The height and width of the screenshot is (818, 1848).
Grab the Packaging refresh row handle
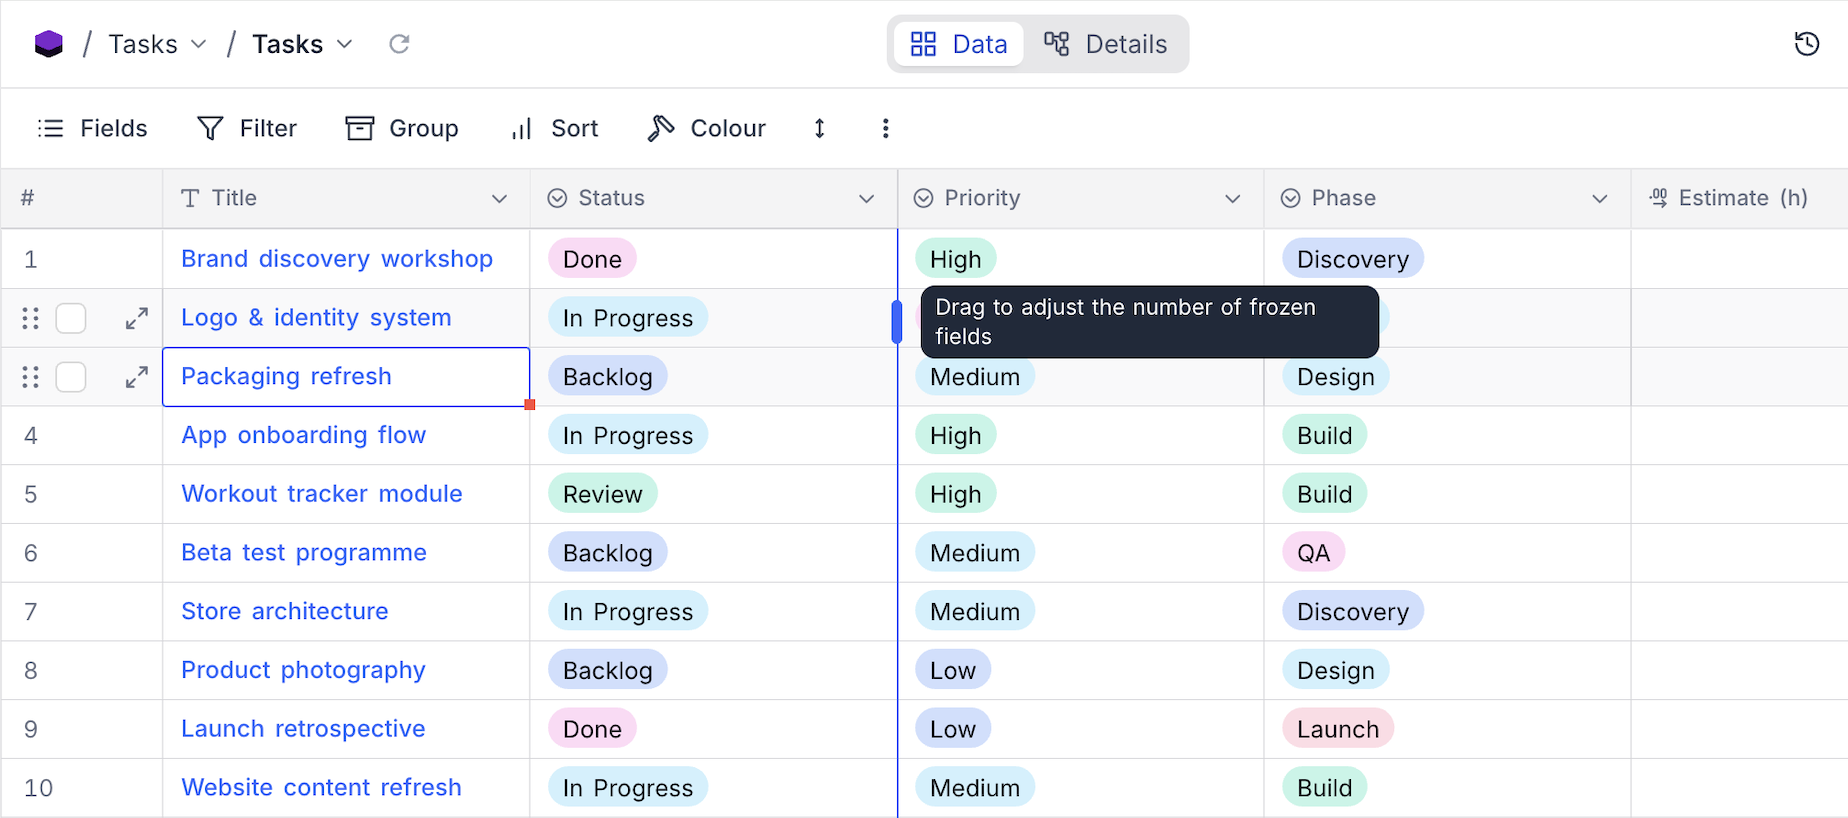click(x=31, y=377)
